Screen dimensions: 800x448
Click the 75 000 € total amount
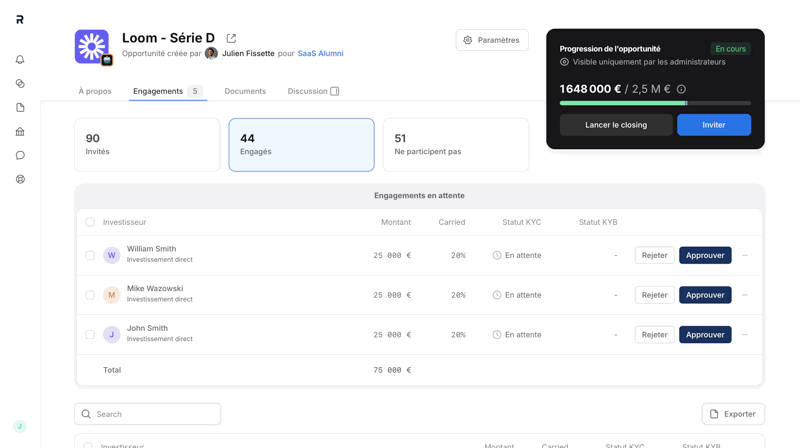coord(392,370)
